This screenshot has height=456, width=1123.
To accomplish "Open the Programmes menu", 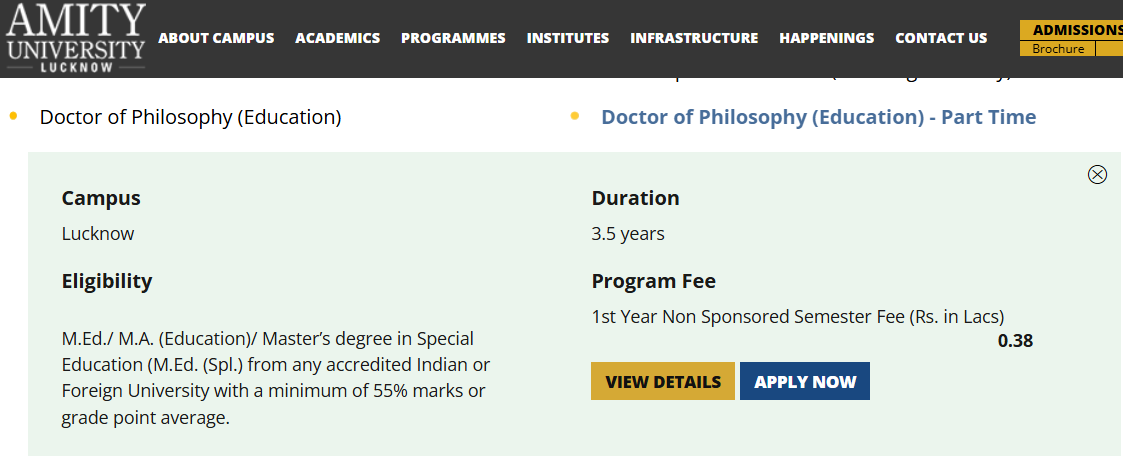I will pyautogui.click(x=453, y=38).
